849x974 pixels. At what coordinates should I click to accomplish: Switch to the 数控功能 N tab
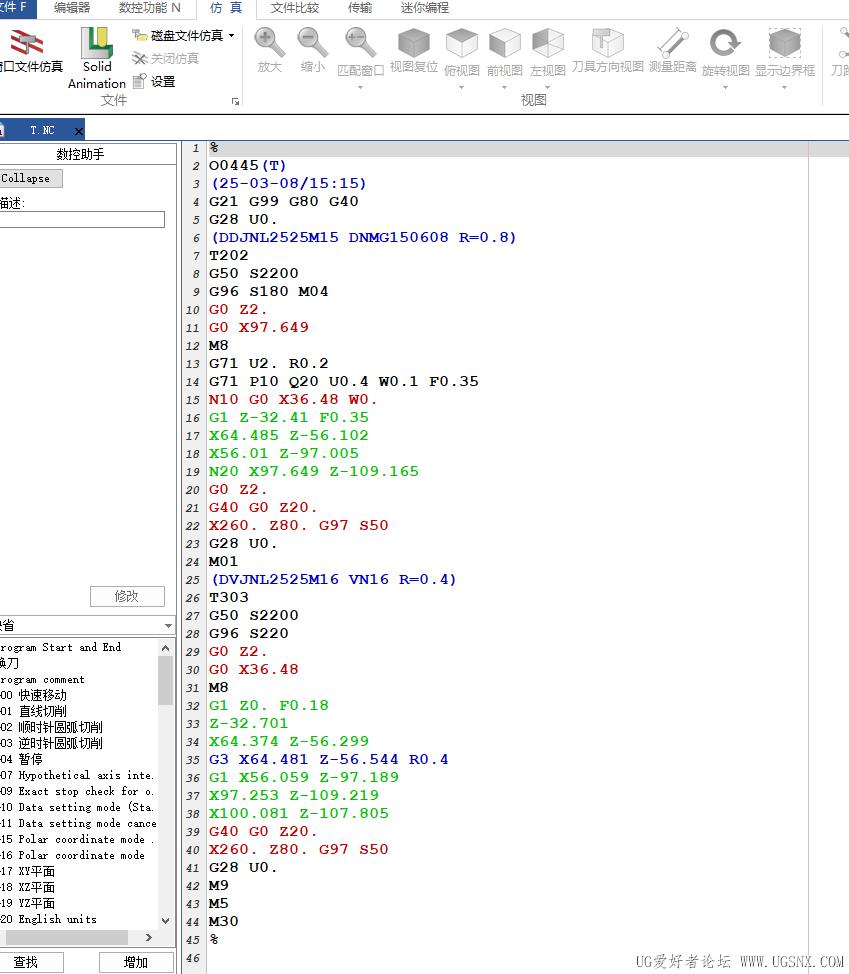click(x=149, y=7)
